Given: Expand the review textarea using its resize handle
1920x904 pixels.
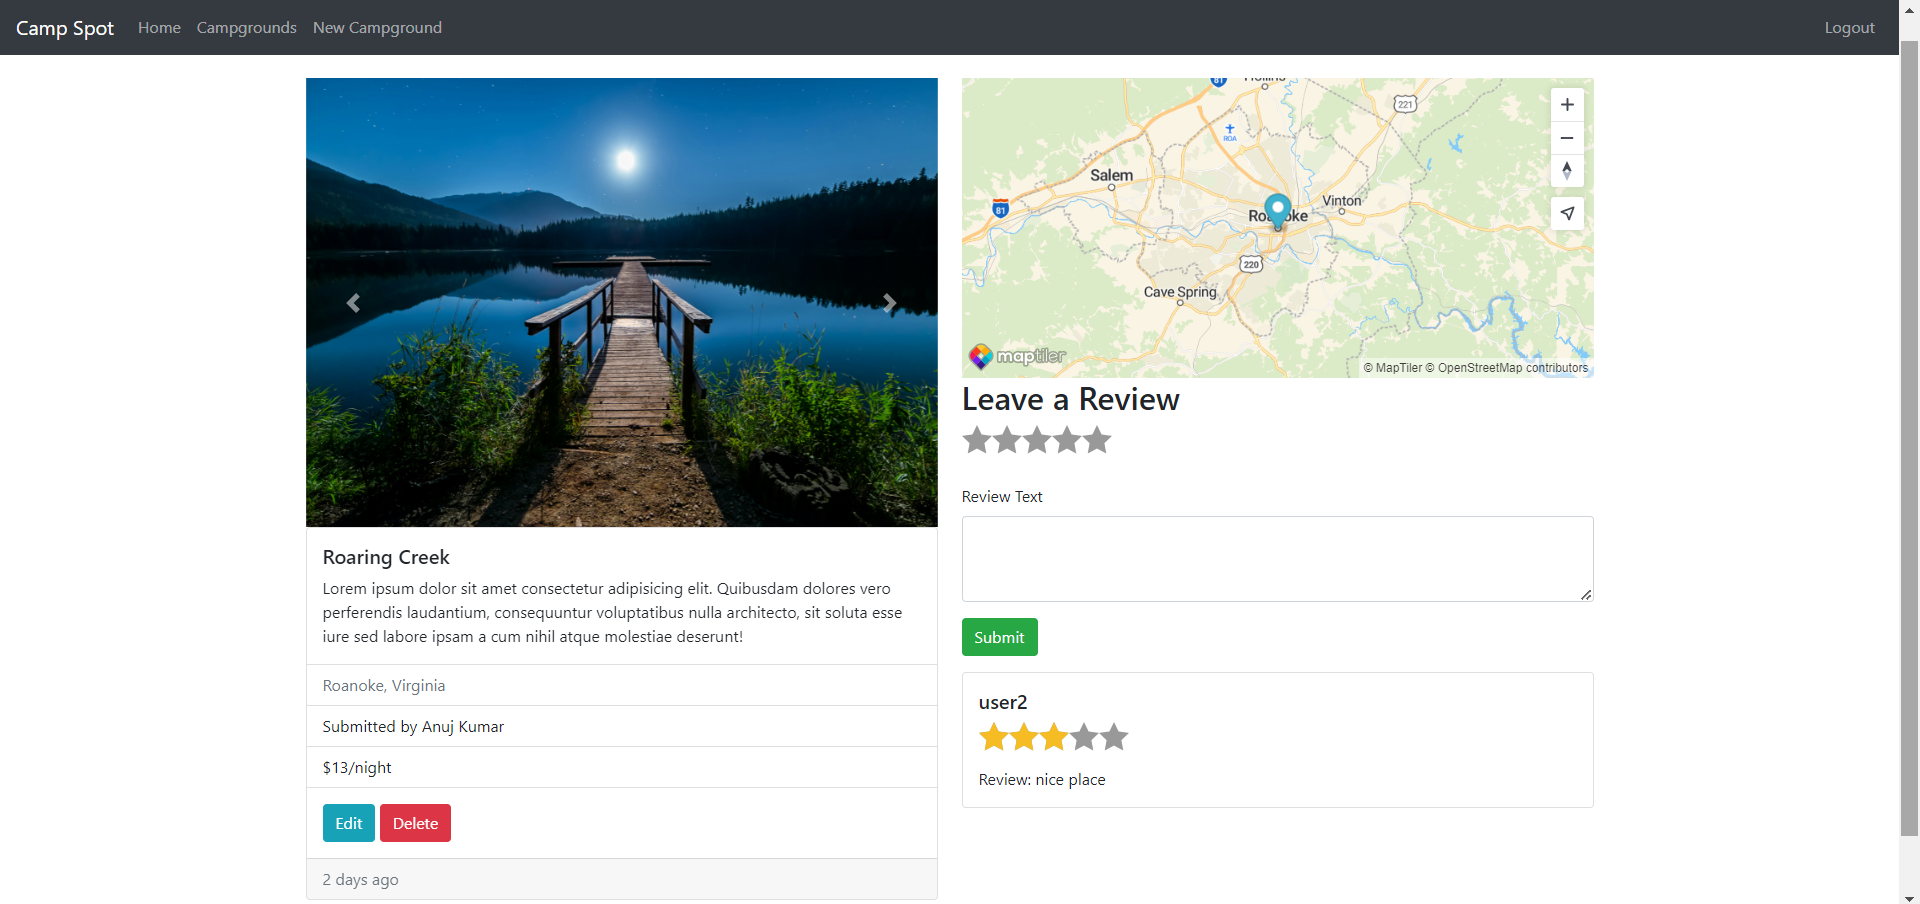Looking at the screenshot, I should [1586, 596].
